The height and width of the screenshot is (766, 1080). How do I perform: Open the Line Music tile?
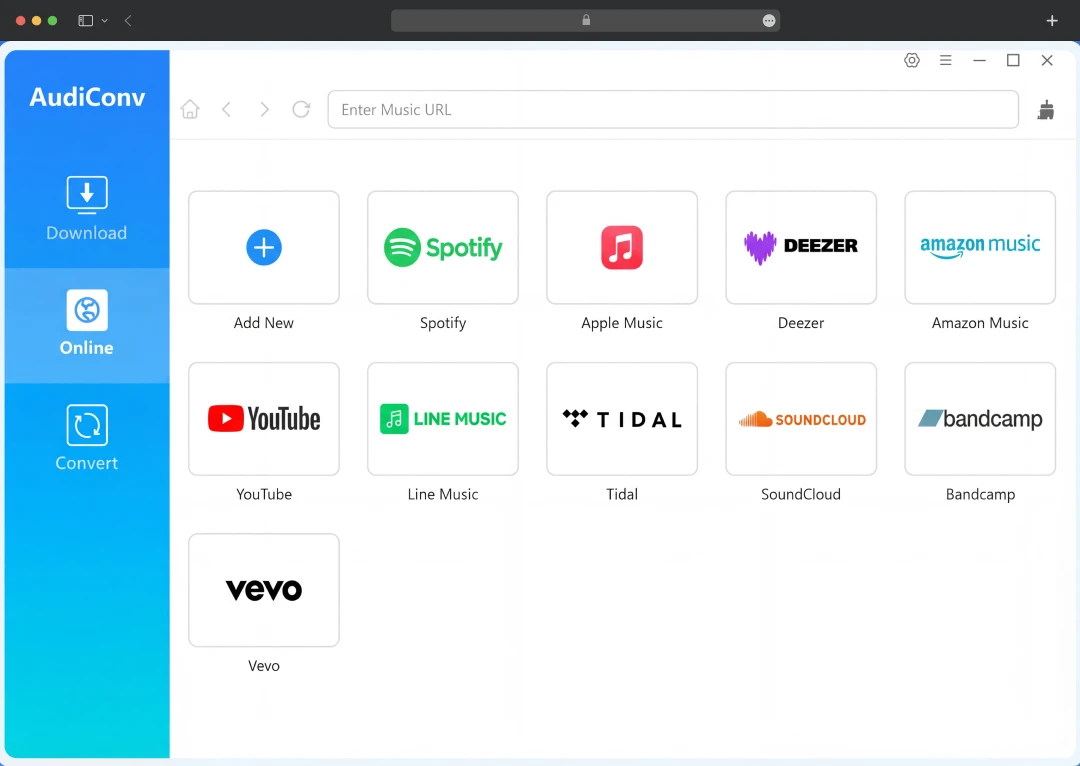click(443, 419)
